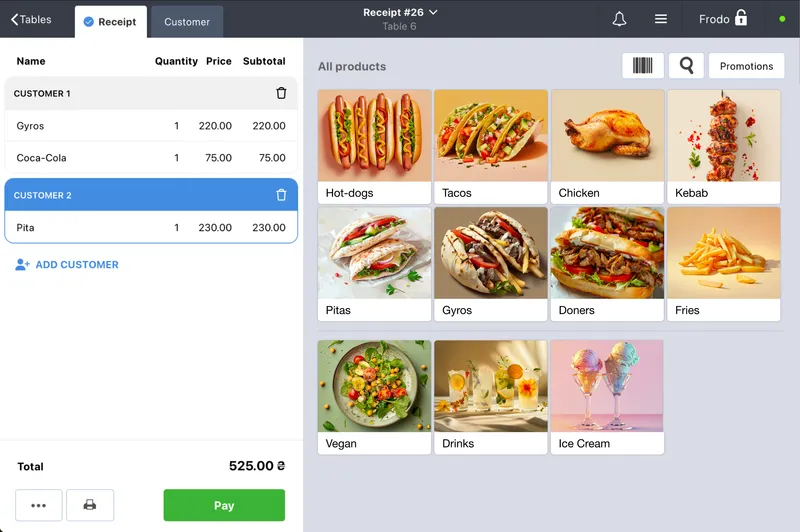This screenshot has width=800, height=532.
Task: Open the Promotions button
Action: (x=746, y=66)
